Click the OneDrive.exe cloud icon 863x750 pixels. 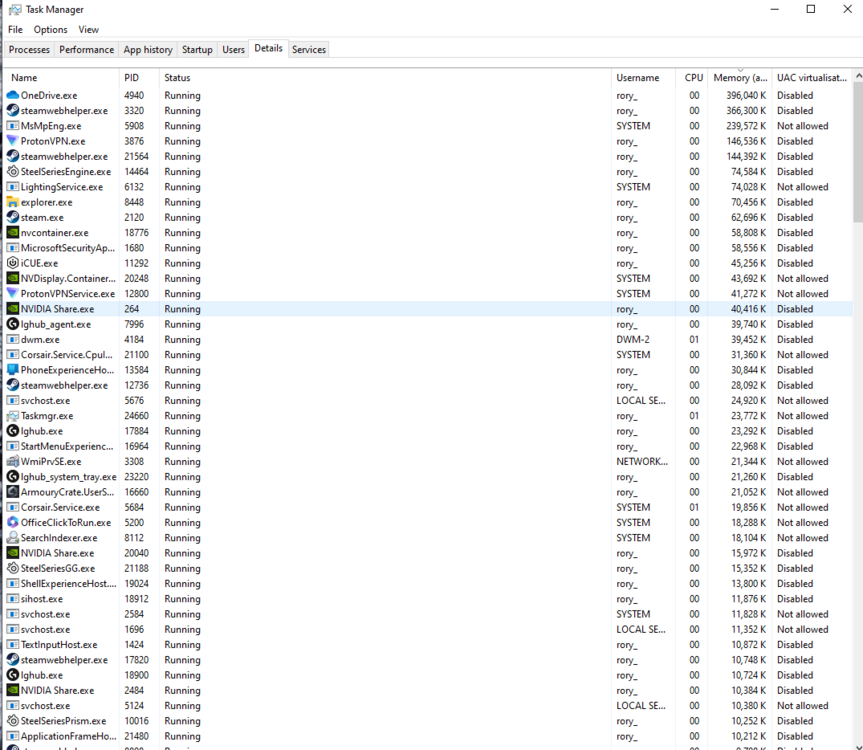[13, 95]
